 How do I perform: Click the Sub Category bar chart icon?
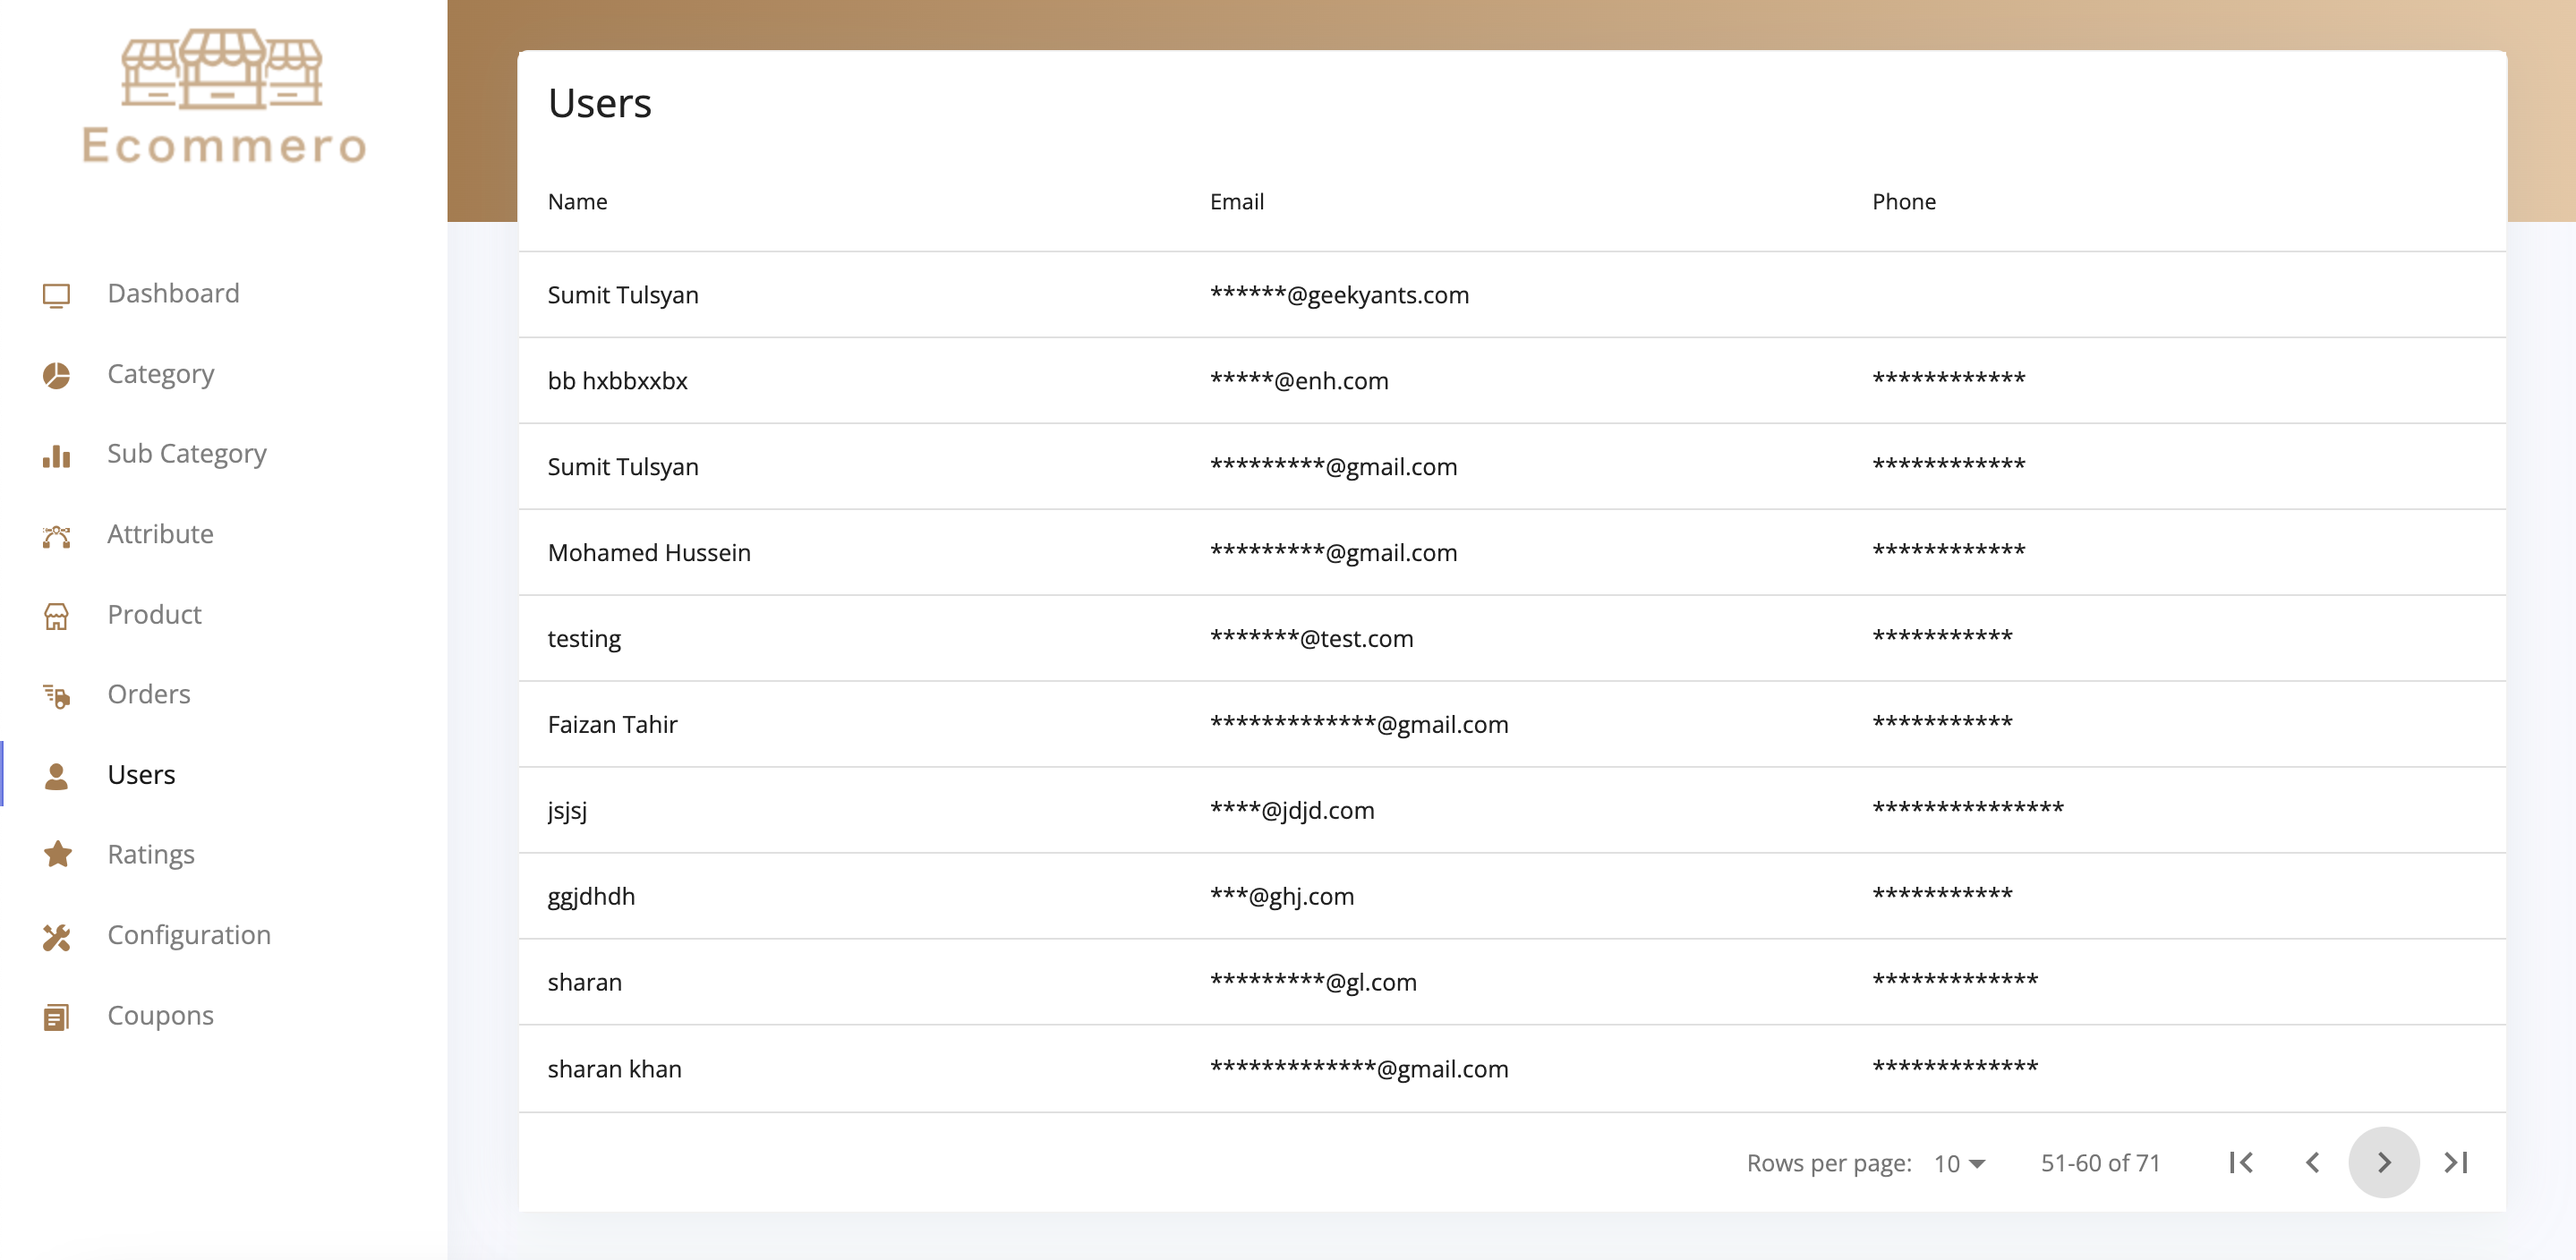(56, 456)
